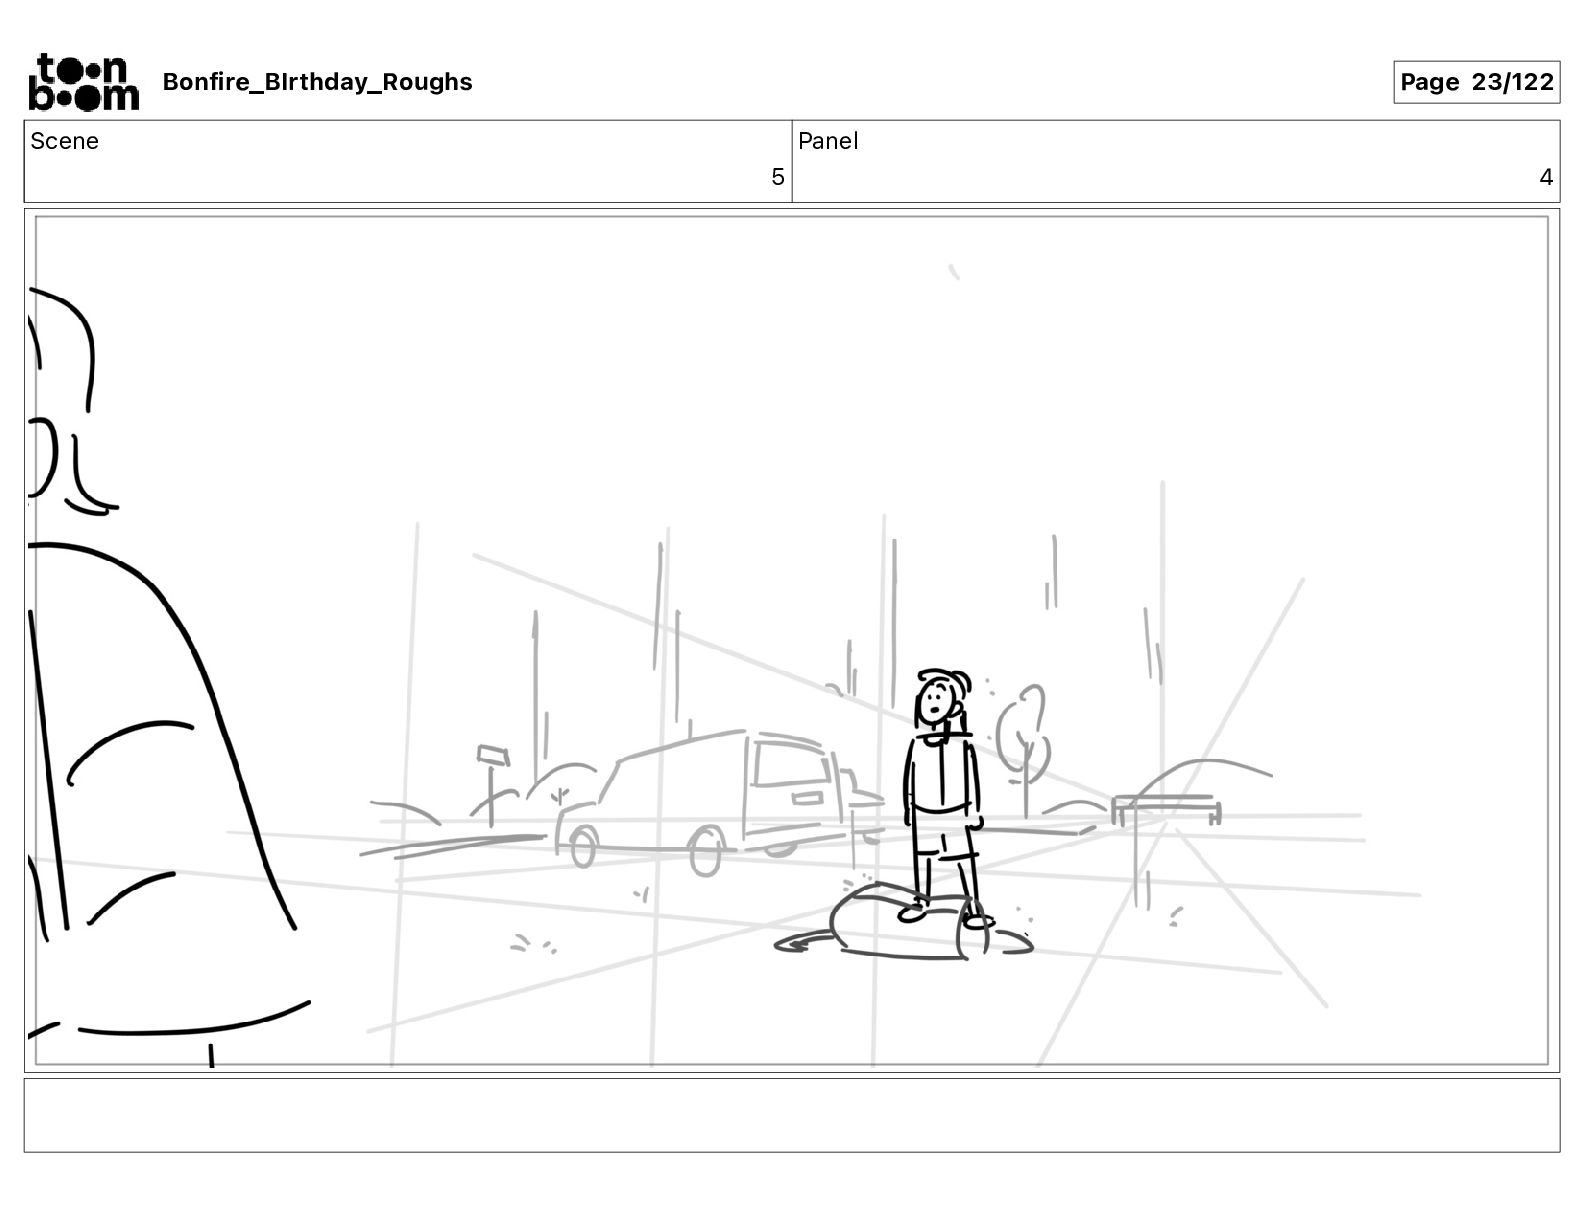Click the empty notes box below the panel
Viewport: 1584px width, 1224px height.
click(792, 1115)
